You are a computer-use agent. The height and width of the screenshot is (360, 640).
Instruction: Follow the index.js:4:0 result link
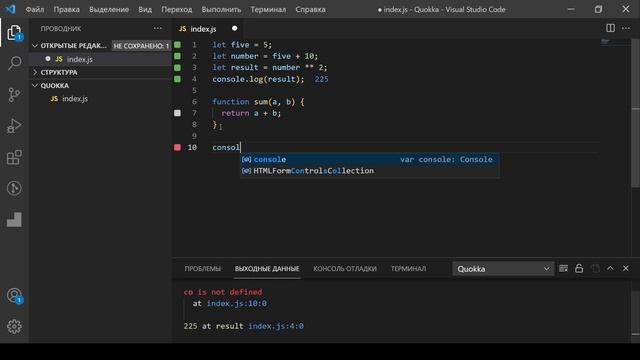pos(276,326)
